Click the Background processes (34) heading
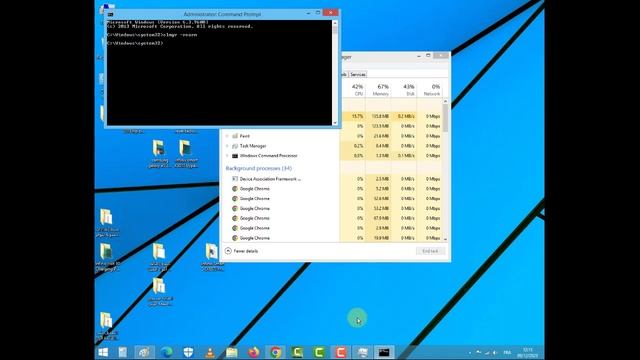The width and height of the screenshot is (640, 360). 259,168
